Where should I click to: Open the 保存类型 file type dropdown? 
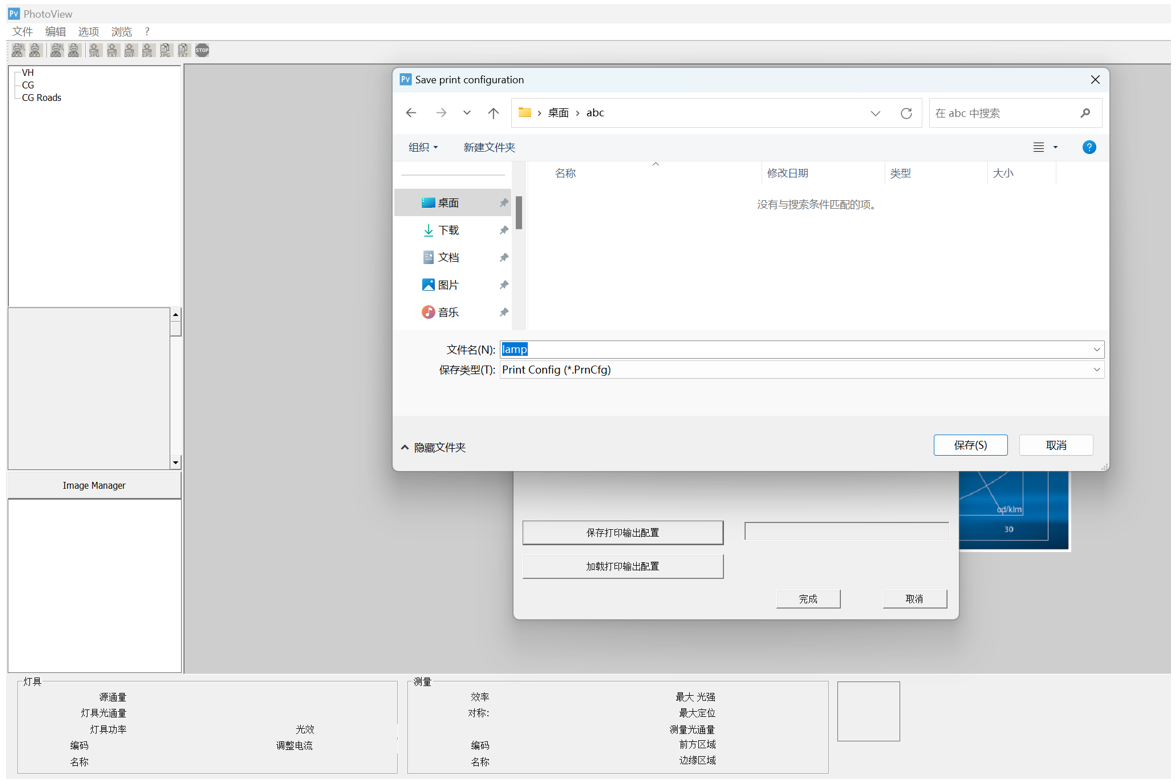1096,370
